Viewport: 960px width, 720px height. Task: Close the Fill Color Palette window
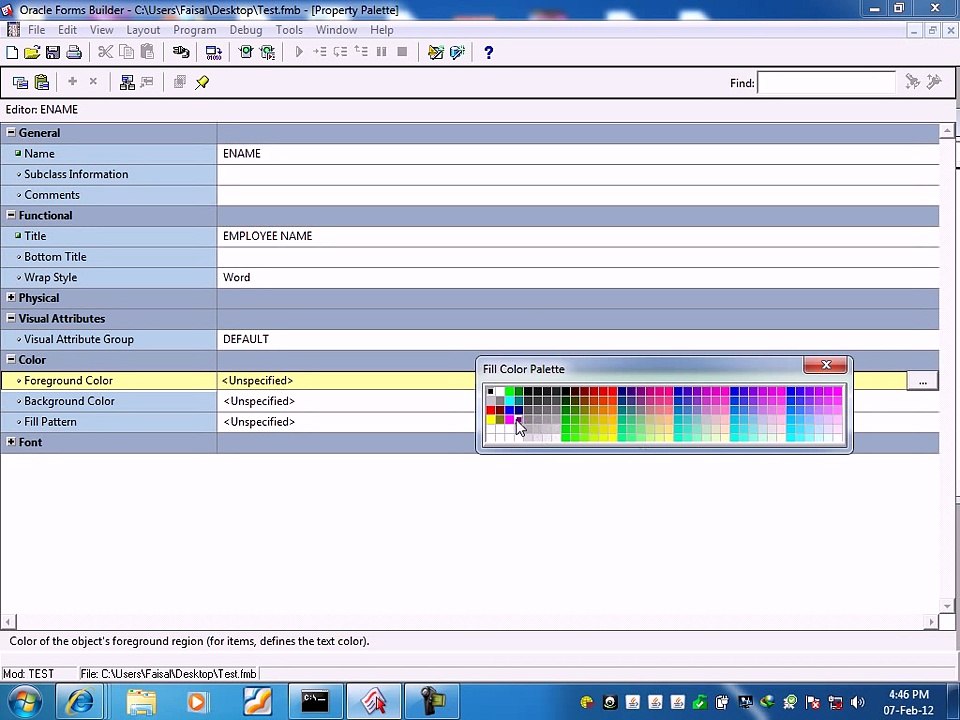click(825, 366)
